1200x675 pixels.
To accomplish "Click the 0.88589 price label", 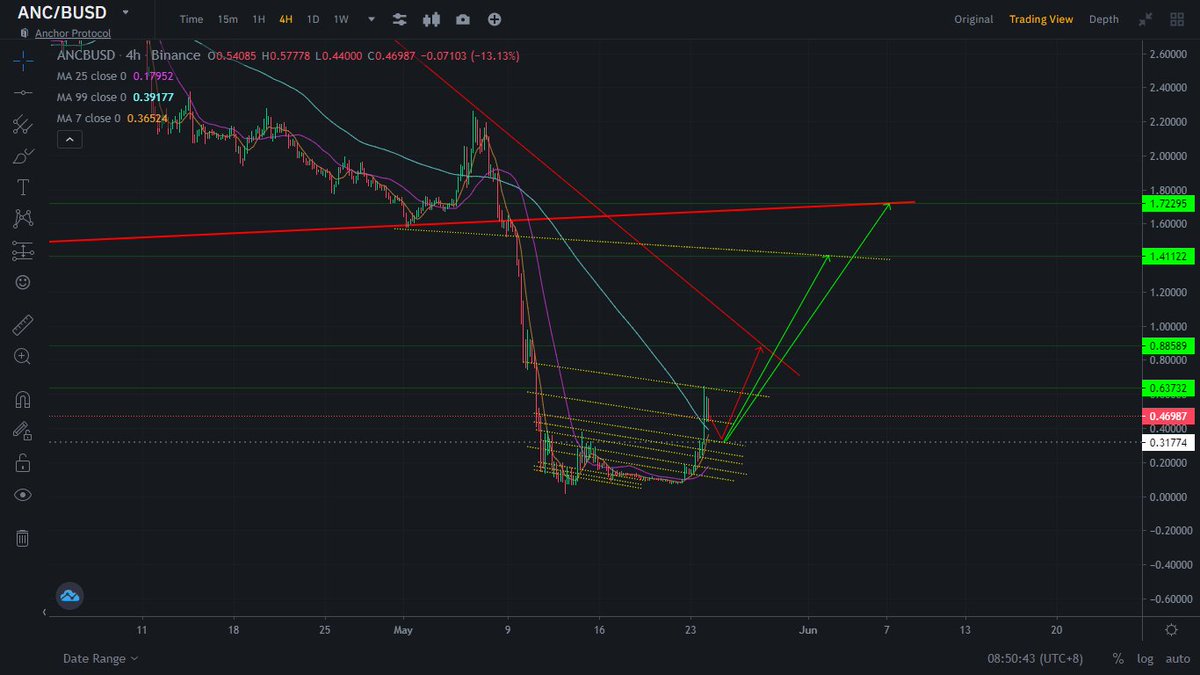I will [1169, 346].
